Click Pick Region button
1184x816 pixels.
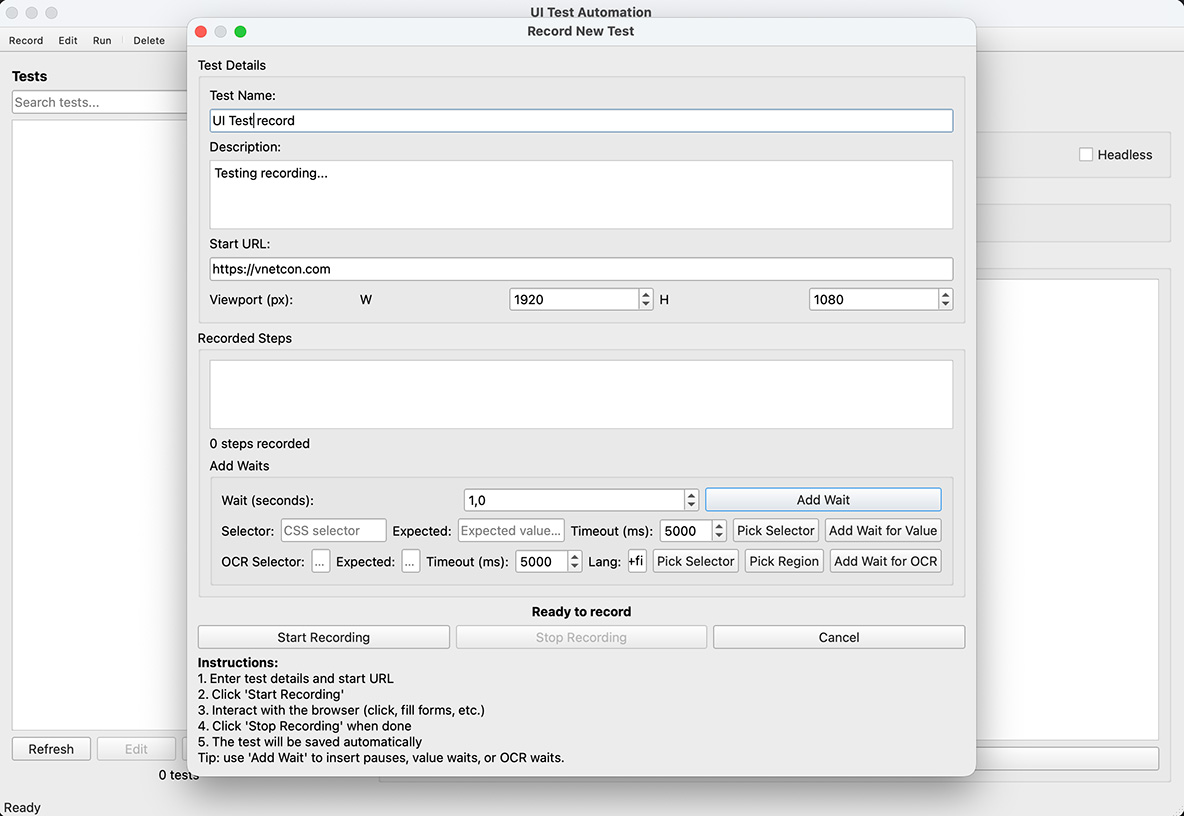[784, 562]
